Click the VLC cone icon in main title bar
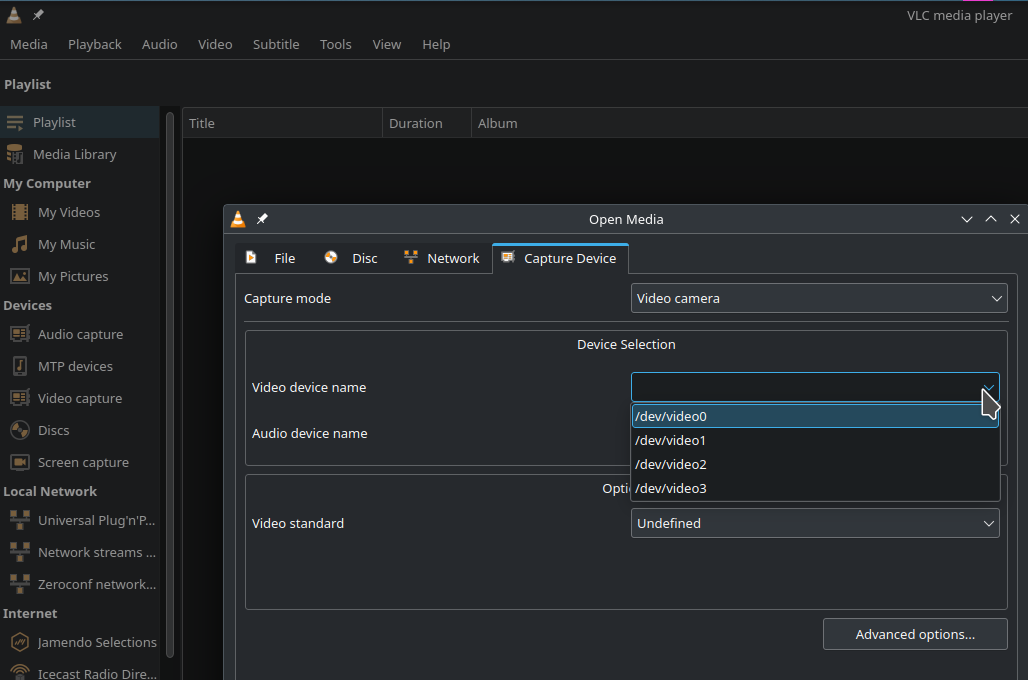The image size is (1028, 680). tap(14, 14)
